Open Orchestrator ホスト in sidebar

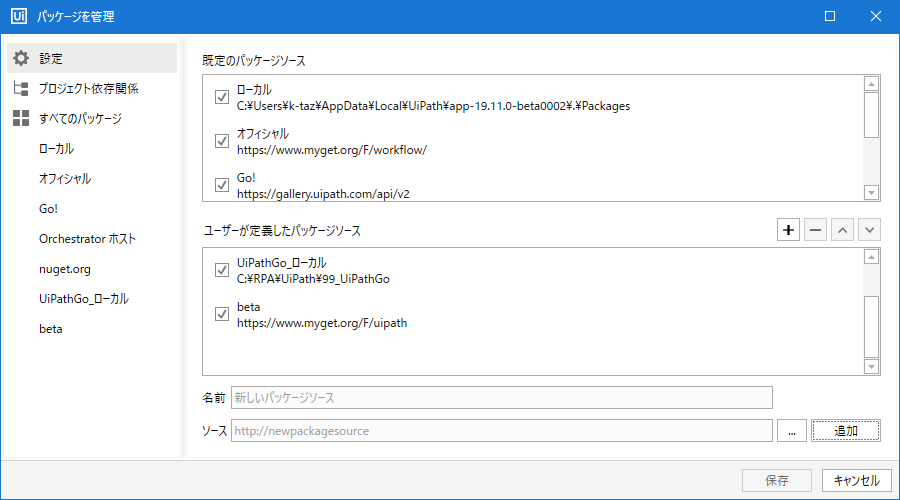point(87,239)
